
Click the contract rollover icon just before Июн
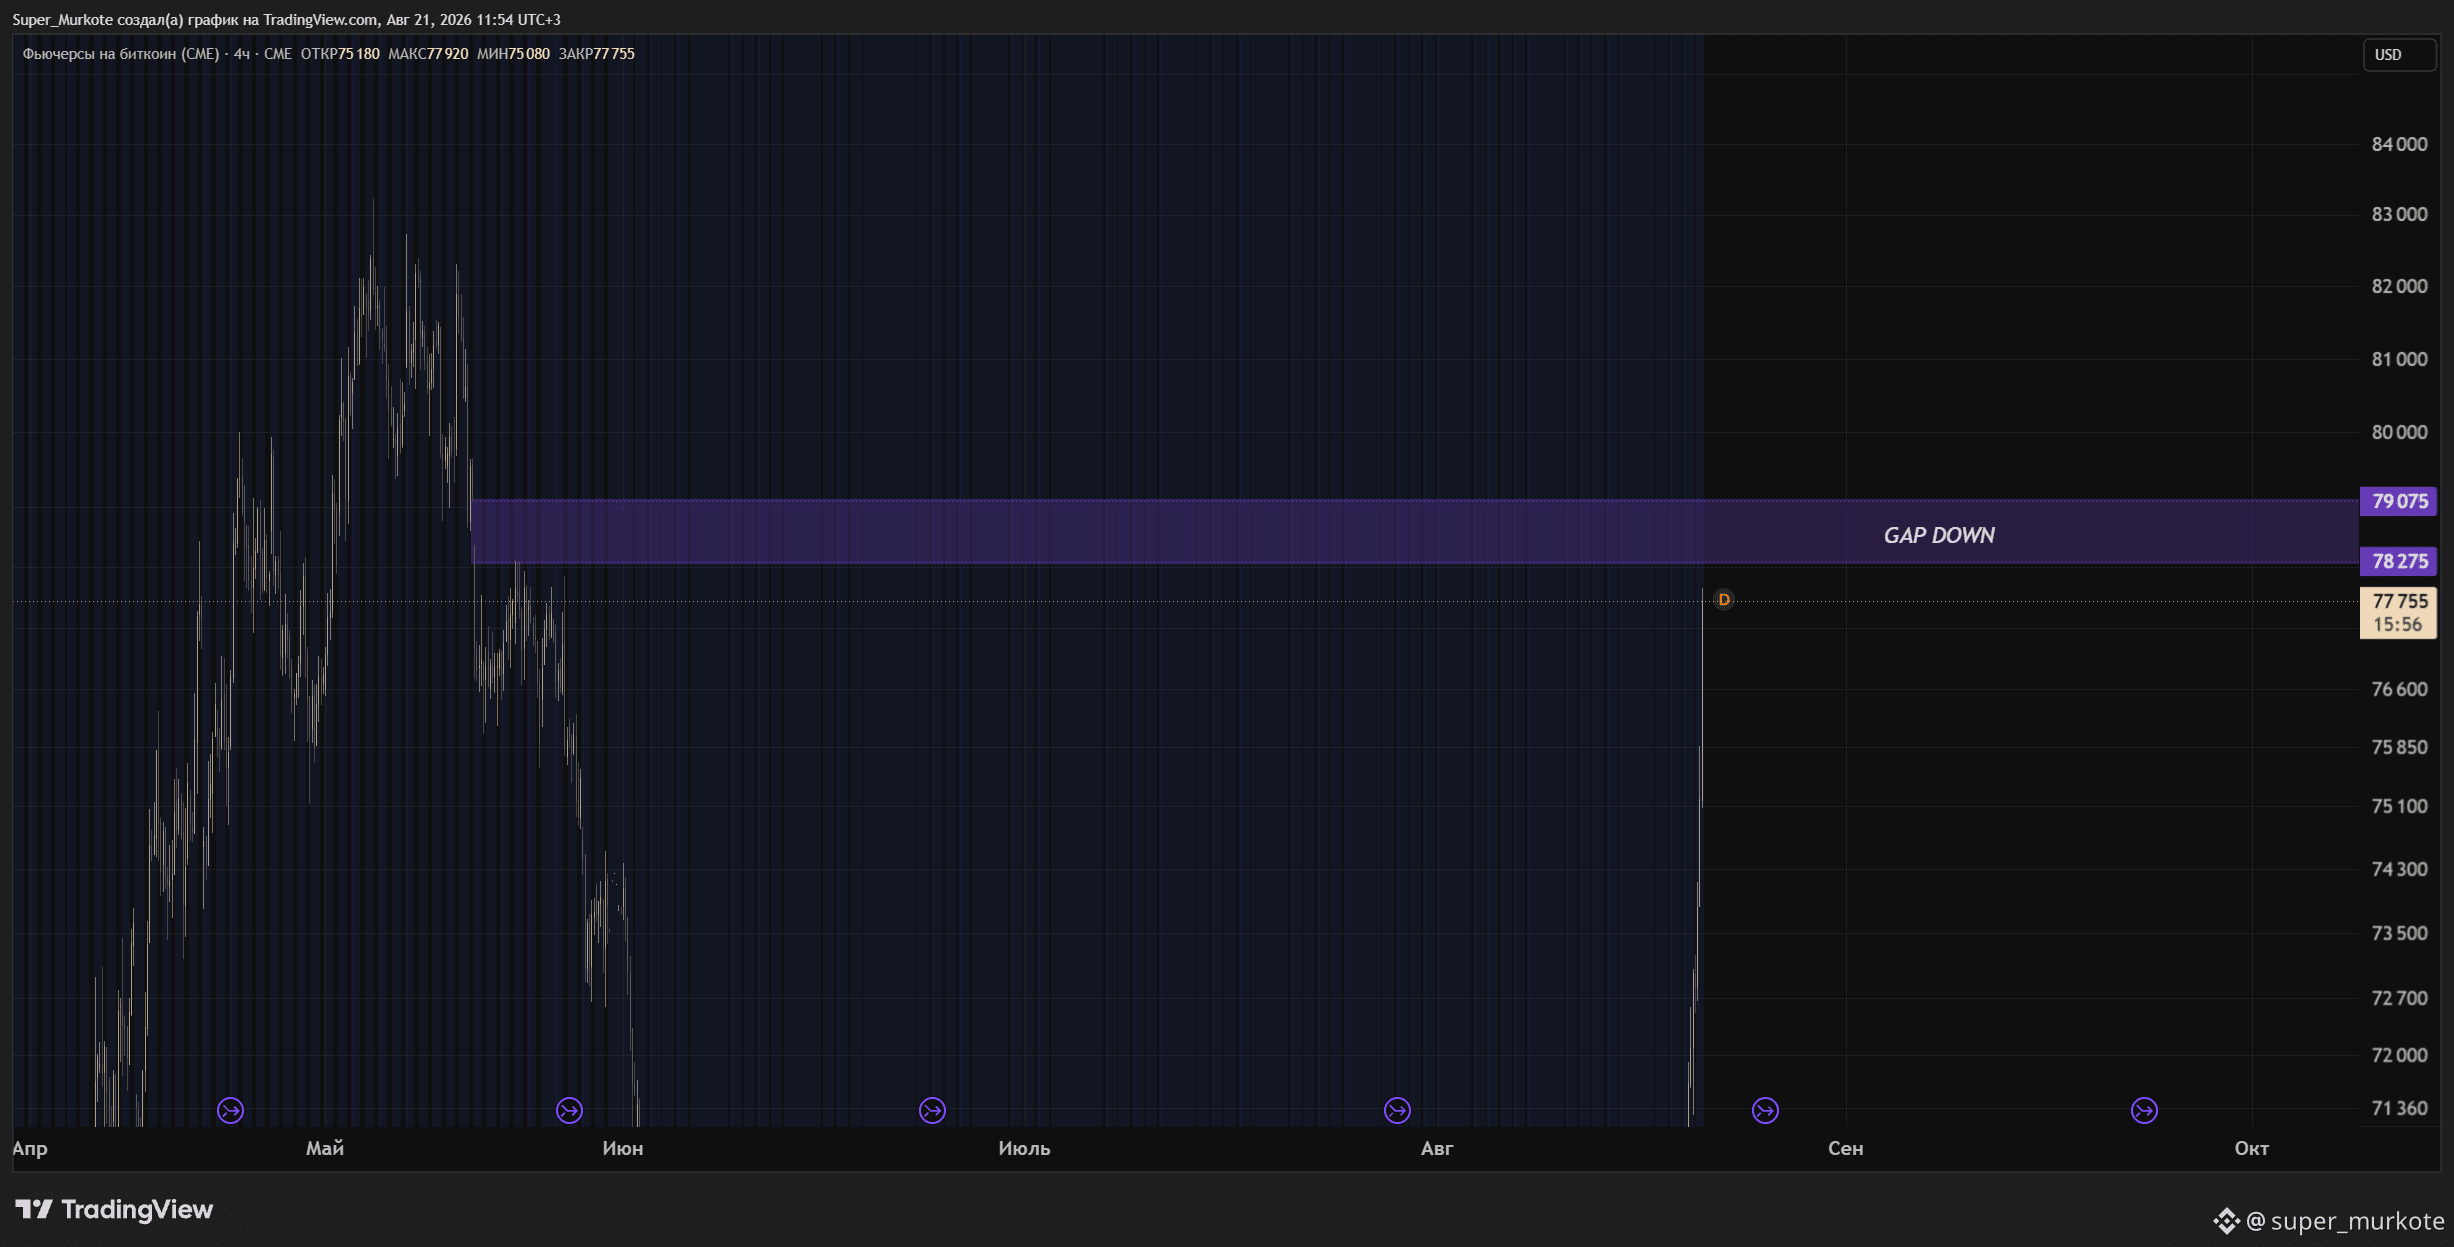[x=569, y=1110]
